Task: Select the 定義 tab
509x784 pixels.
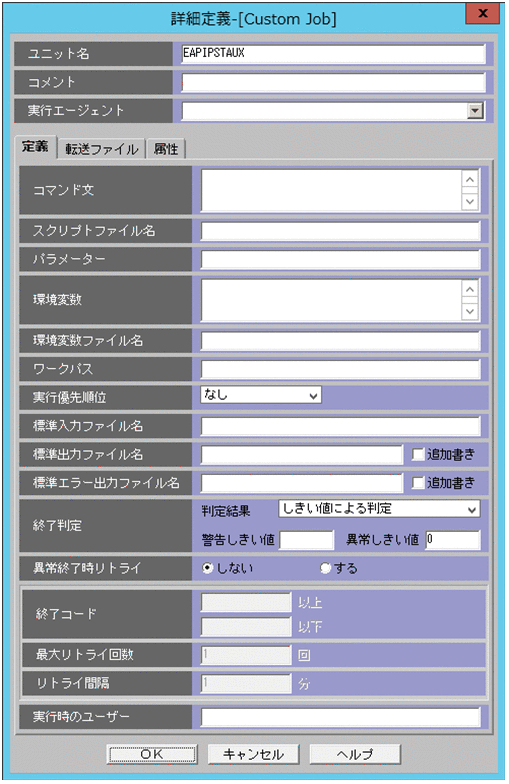Action: click(35, 147)
